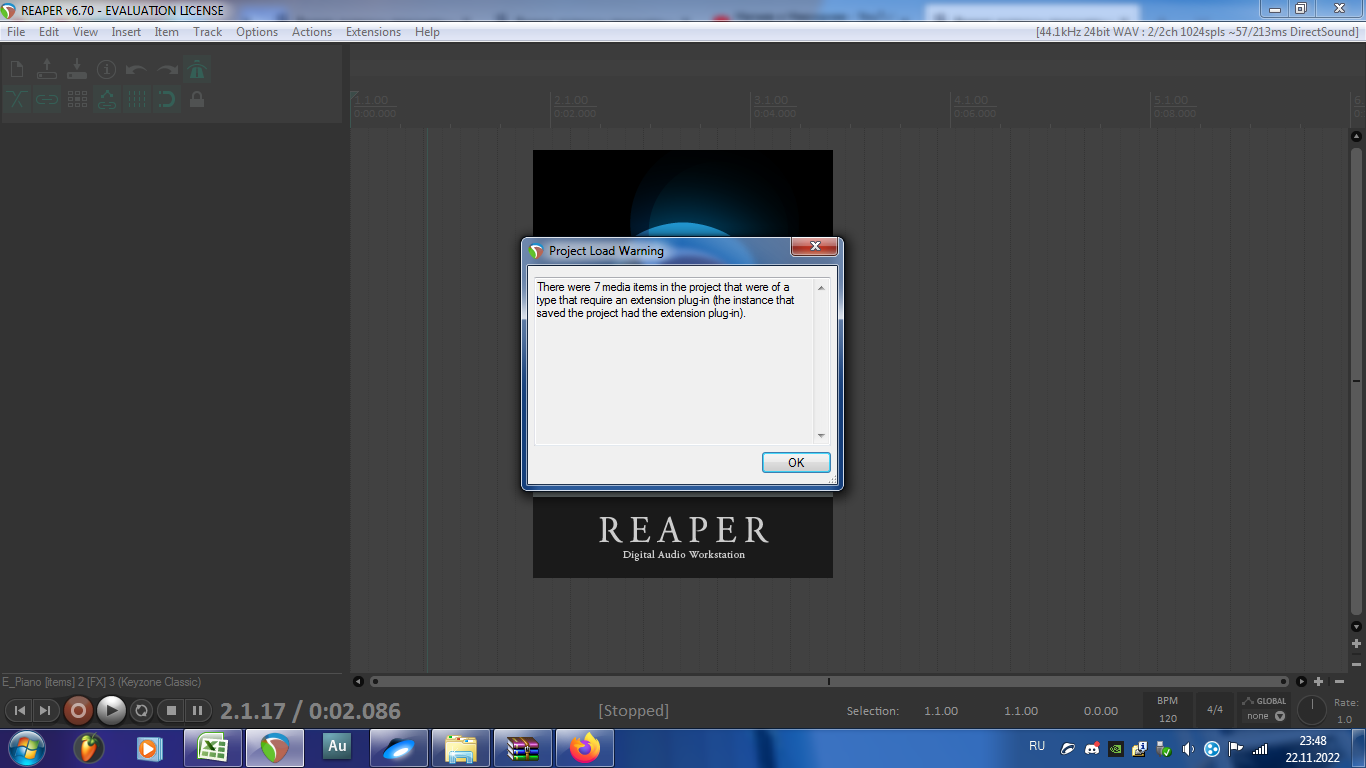
Task: Open the Extensions menu
Action: coord(373,32)
